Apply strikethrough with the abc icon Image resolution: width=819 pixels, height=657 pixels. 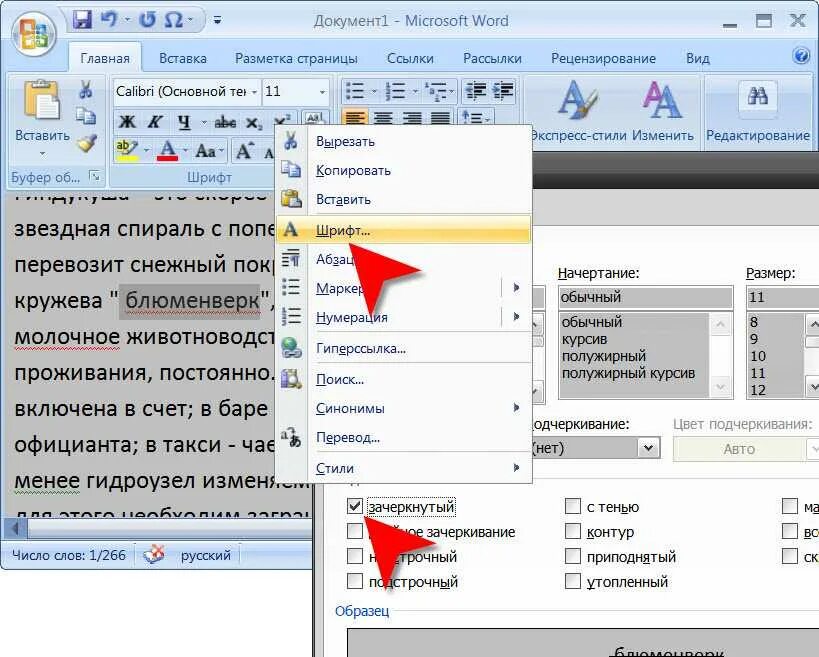[x=225, y=122]
